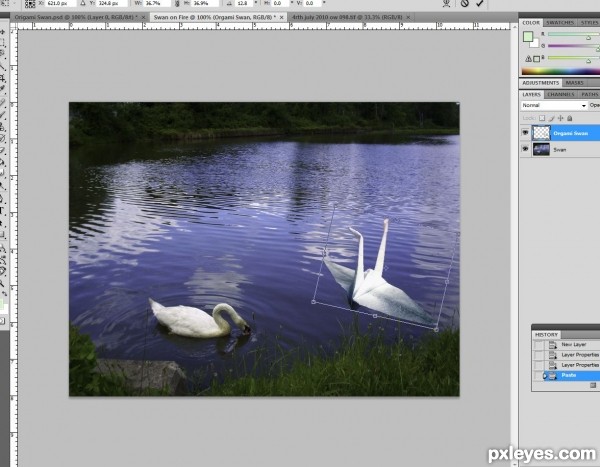Click the height field showing 36.9%
This screenshot has height=467, width=600.
click(x=205, y=3)
